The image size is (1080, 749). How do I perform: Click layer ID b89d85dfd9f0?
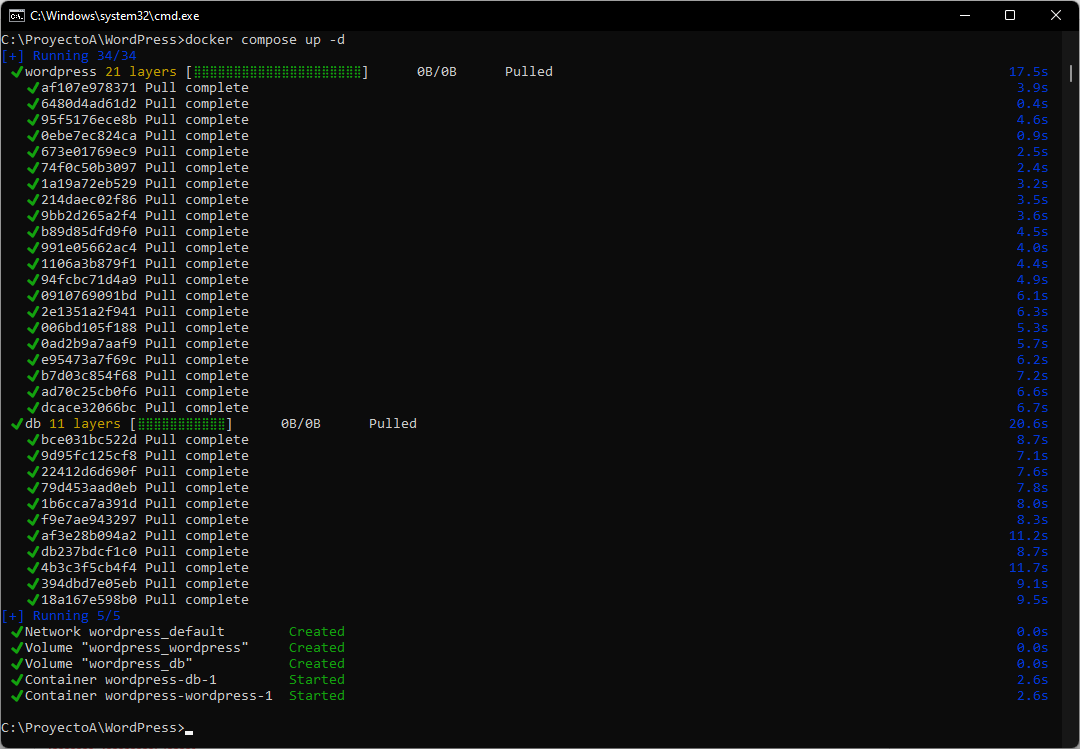(x=89, y=232)
